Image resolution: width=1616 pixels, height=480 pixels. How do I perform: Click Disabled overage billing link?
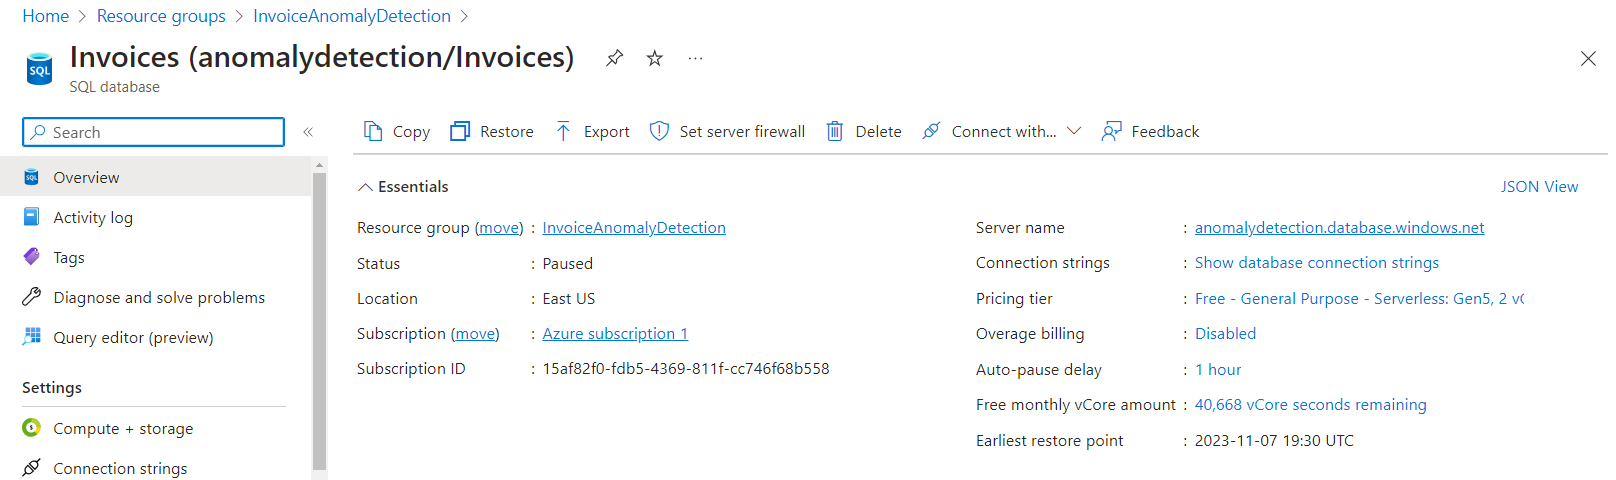pos(1225,334)
